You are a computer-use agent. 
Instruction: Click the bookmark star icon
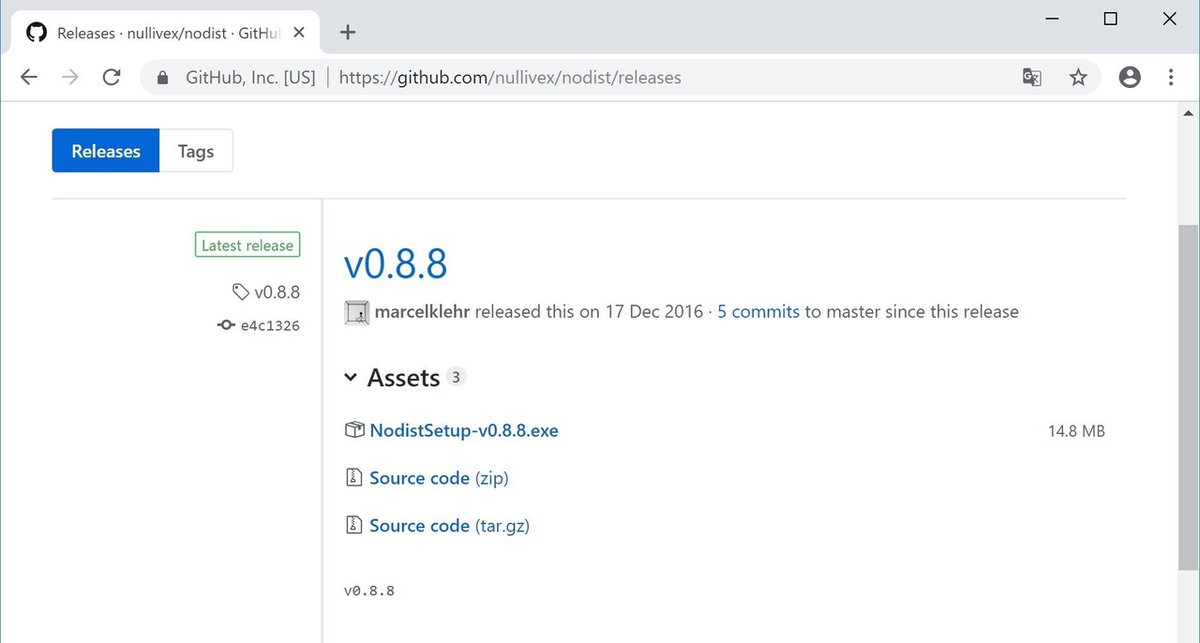click(x=1078, y=76)
